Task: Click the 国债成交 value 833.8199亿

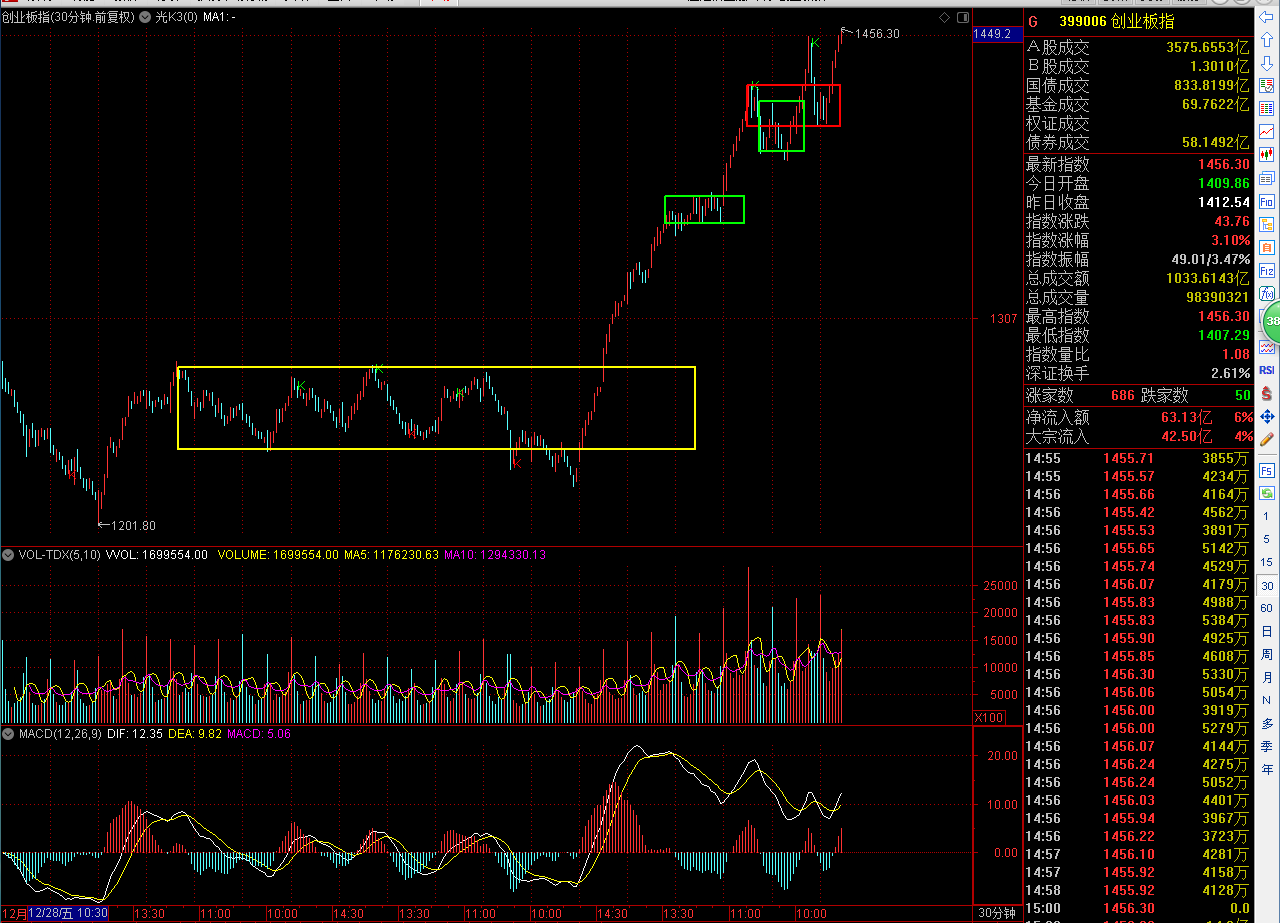Action: click(1212, 85)
